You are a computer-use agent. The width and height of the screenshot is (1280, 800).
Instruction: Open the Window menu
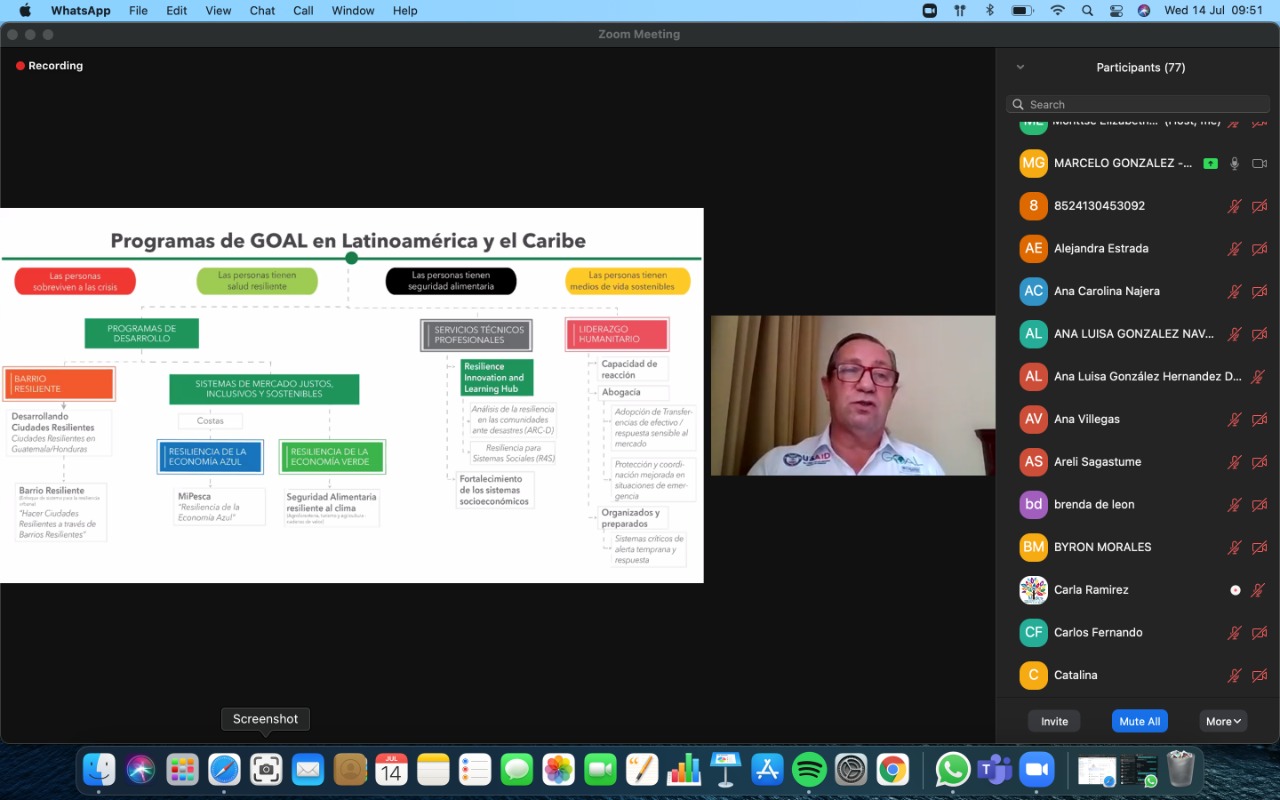pyautogui.click(x=352, y=11)
